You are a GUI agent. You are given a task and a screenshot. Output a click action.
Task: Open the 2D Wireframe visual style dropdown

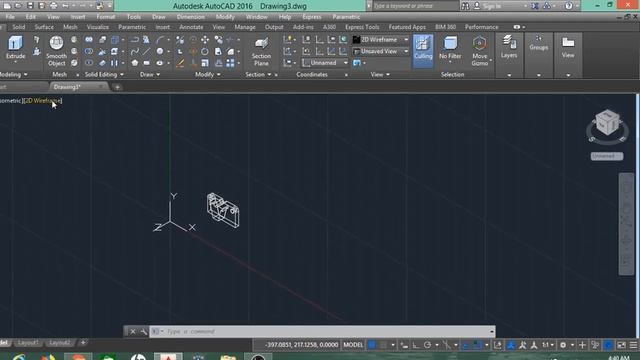pos(381,40)
